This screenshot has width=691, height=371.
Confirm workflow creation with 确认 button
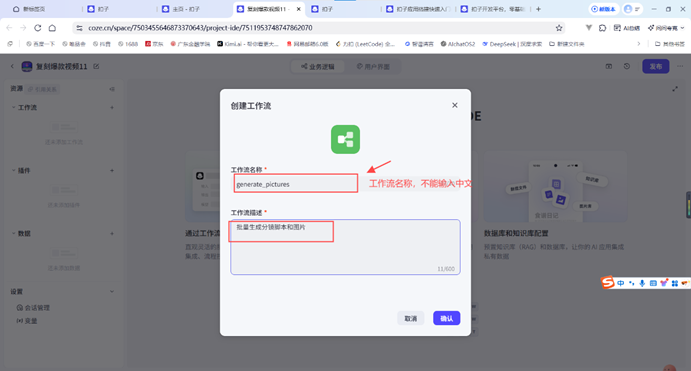446,318
